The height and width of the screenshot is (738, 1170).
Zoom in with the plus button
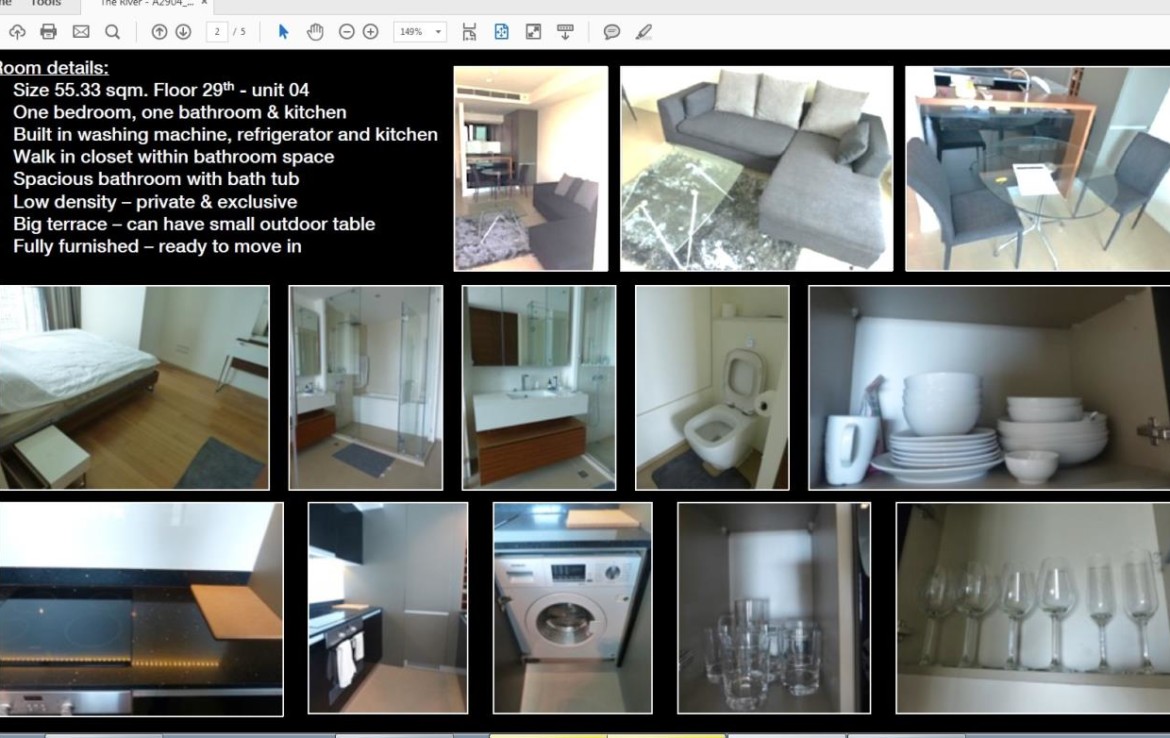pos(370,32)
